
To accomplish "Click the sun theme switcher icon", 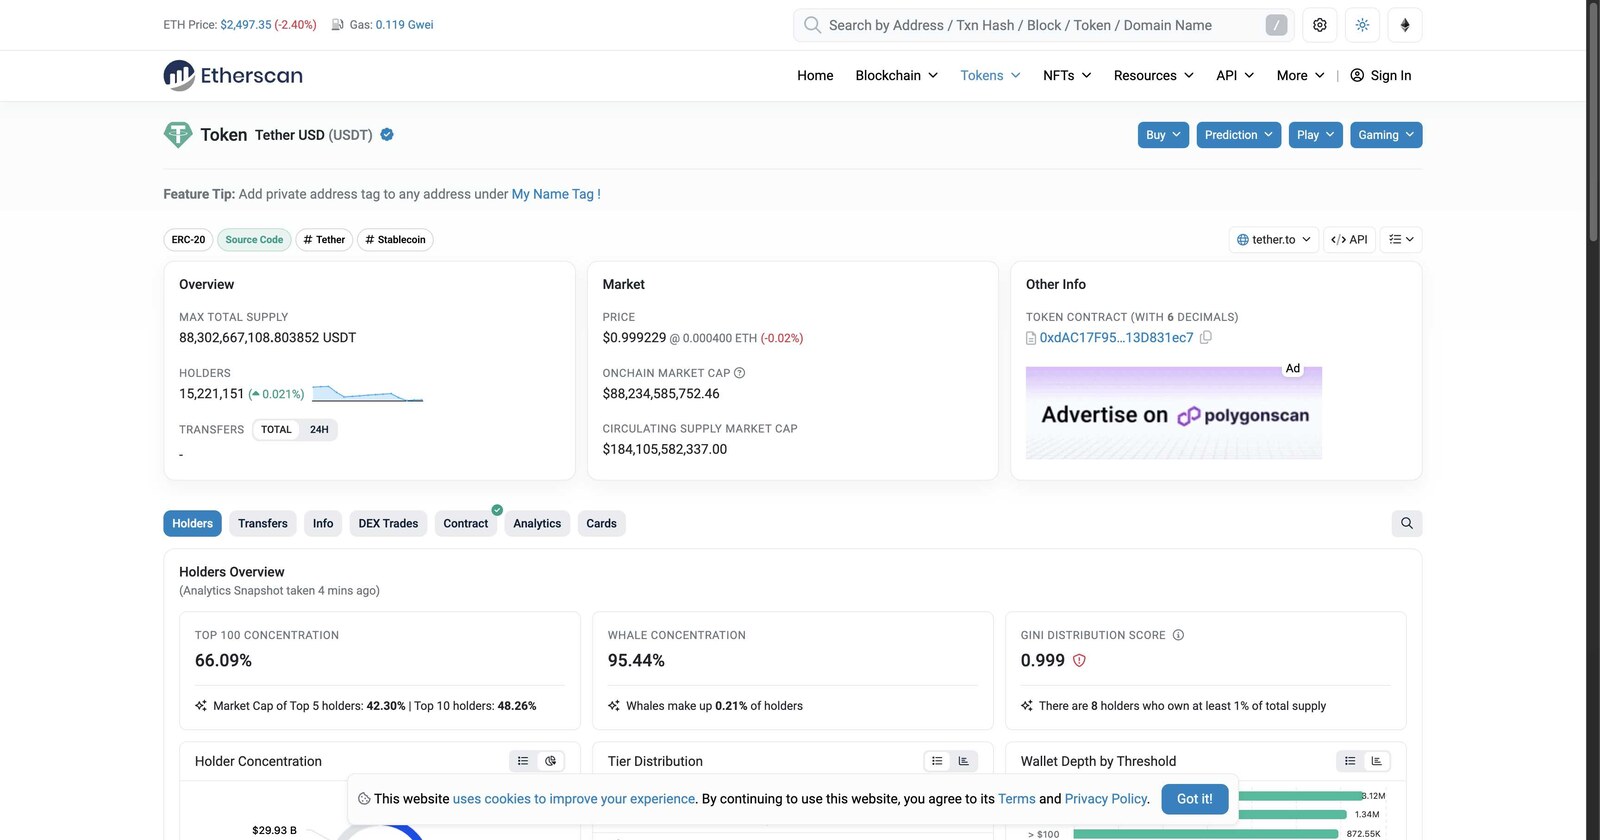I will click(x=1362, y=25).
